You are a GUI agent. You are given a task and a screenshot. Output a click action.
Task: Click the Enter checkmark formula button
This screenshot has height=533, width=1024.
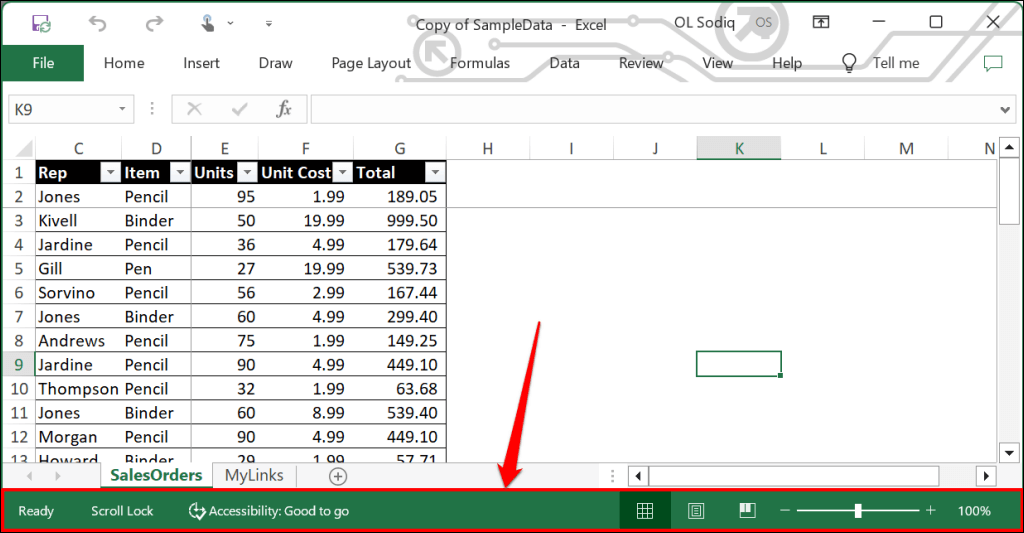(x=239, y=109)
